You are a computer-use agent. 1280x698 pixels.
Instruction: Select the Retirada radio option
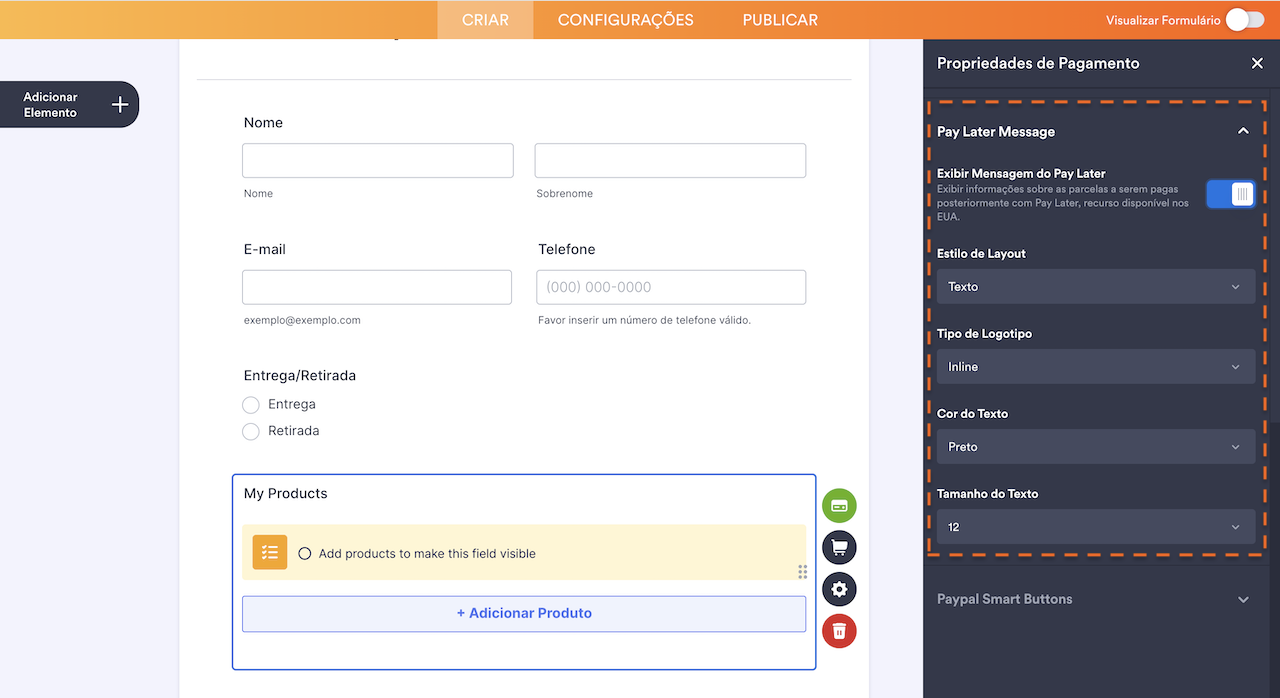tap(251, 430)
